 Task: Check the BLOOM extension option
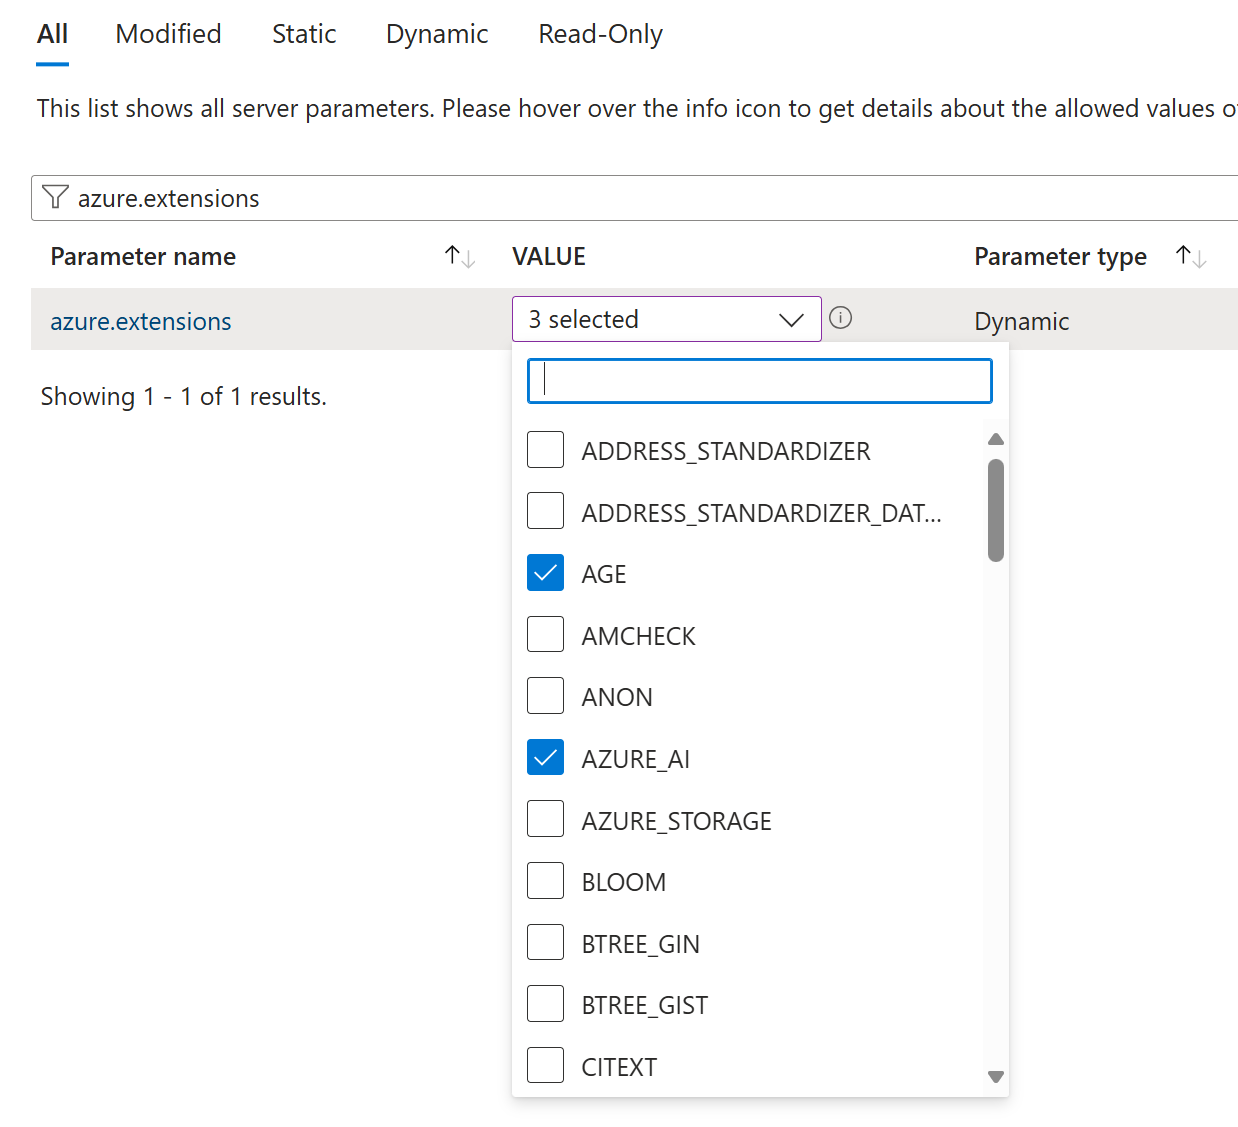click(545, 881)
